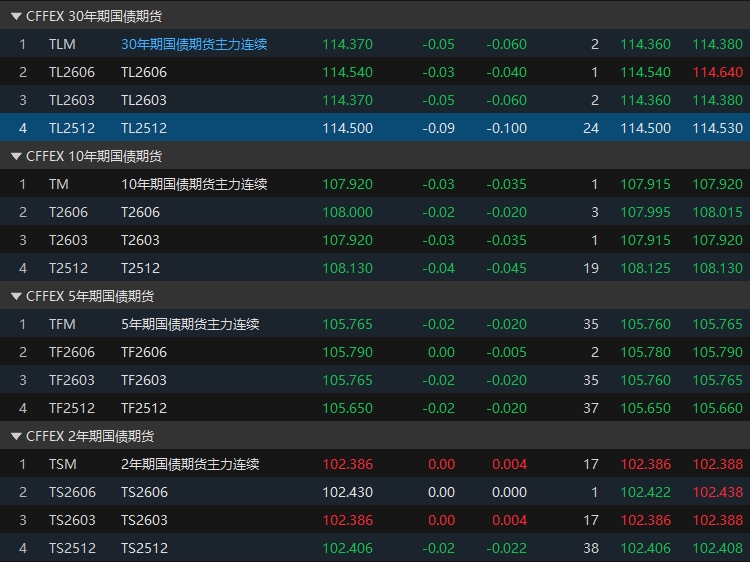
Task: Select the TS2606 code cell
Action: (72, 492)
